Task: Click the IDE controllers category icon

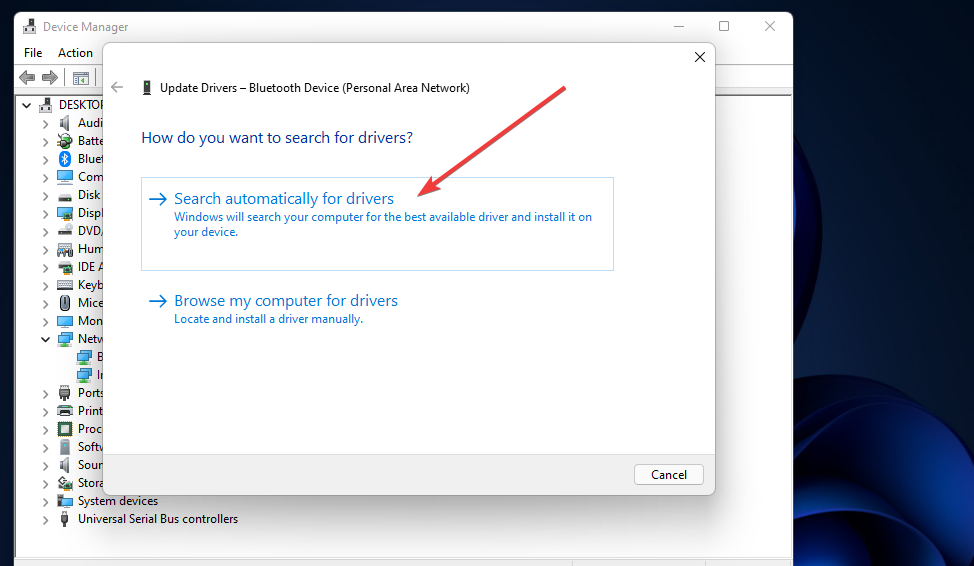Action: point(65,268)
